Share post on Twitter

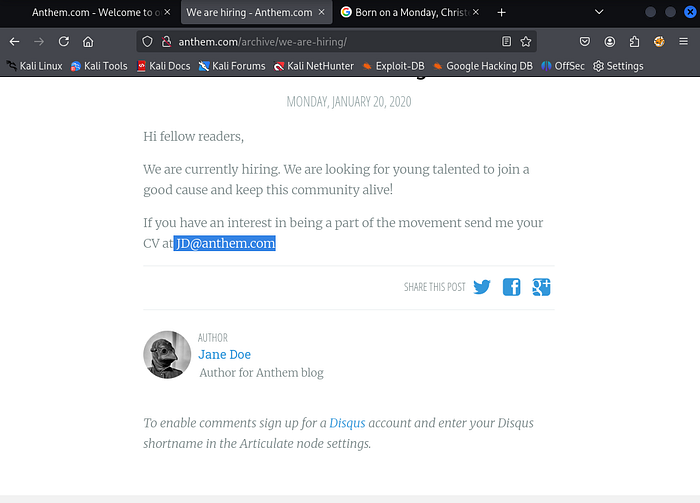tap(482, 287)
